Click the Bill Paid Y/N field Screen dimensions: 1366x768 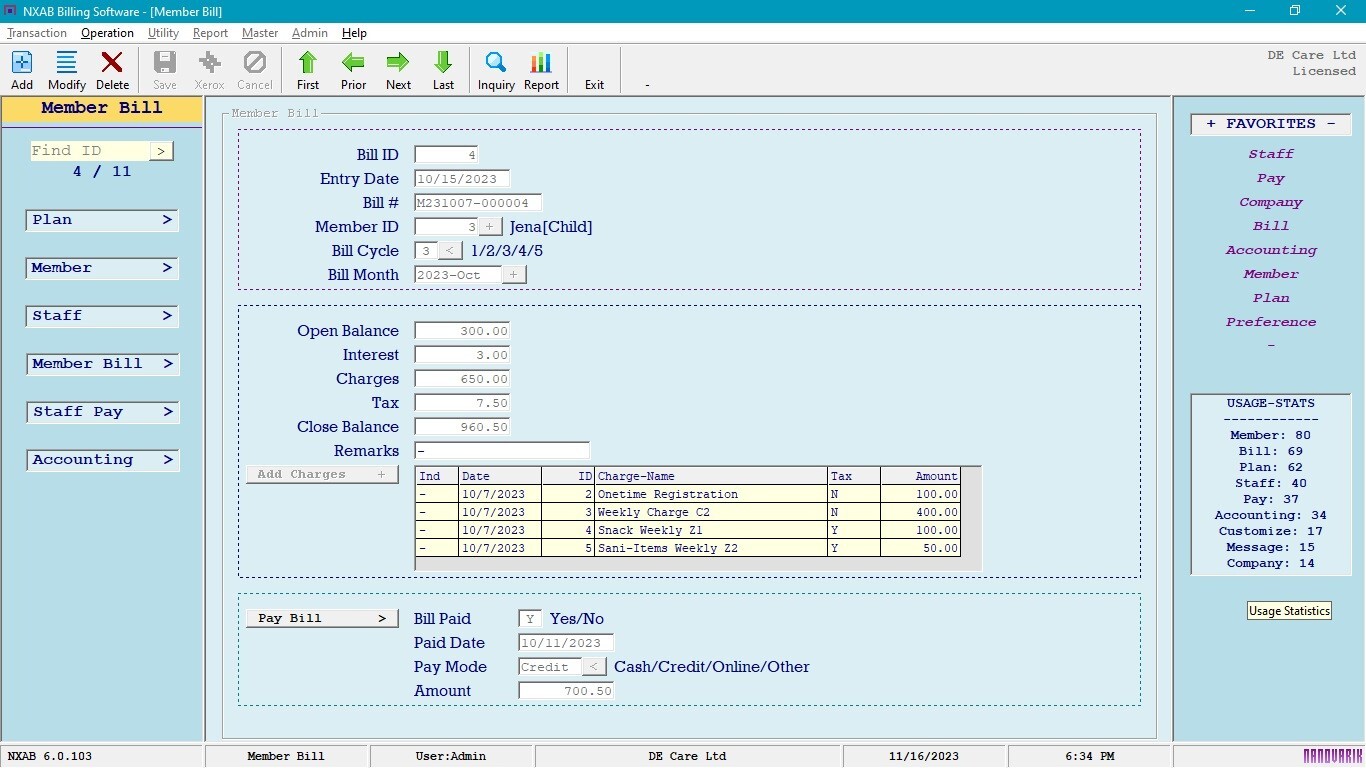[530, 619]
